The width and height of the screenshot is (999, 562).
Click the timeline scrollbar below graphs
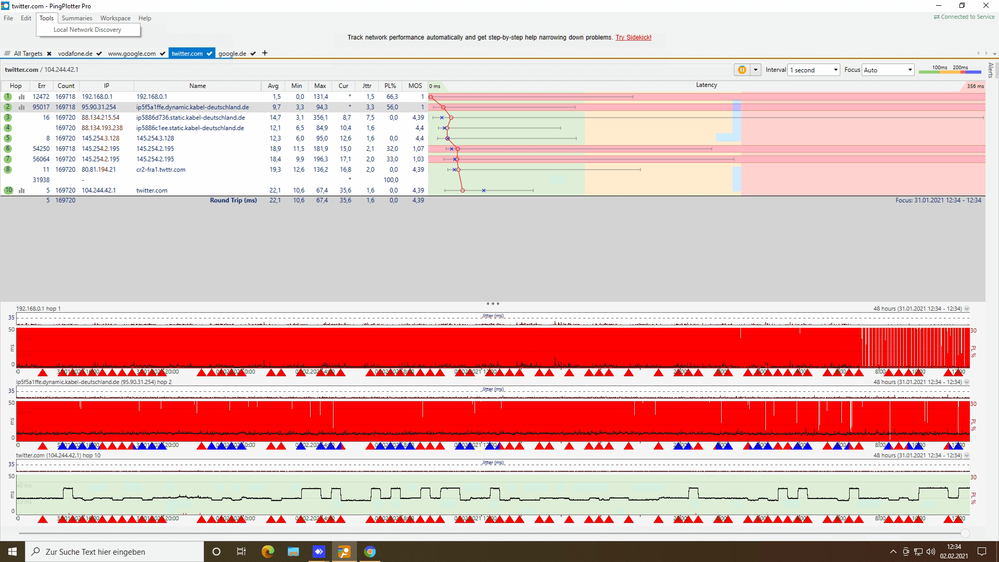coord(491,533)
